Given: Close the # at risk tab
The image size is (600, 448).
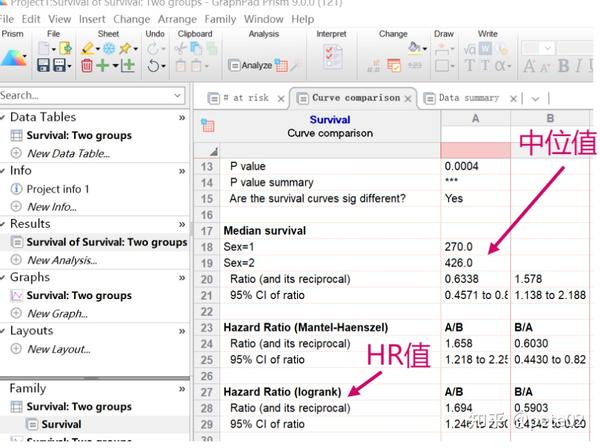Looking at the screenshot, I should [x=280, y=99].
